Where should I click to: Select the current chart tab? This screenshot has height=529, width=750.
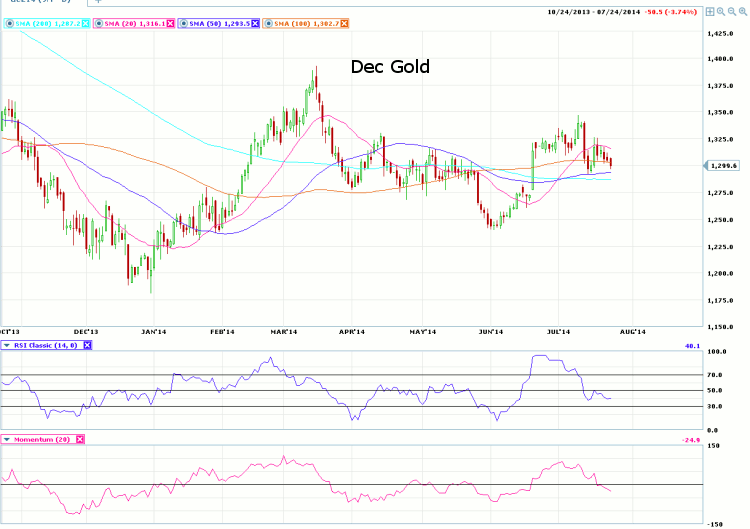[x=40, y=3]
